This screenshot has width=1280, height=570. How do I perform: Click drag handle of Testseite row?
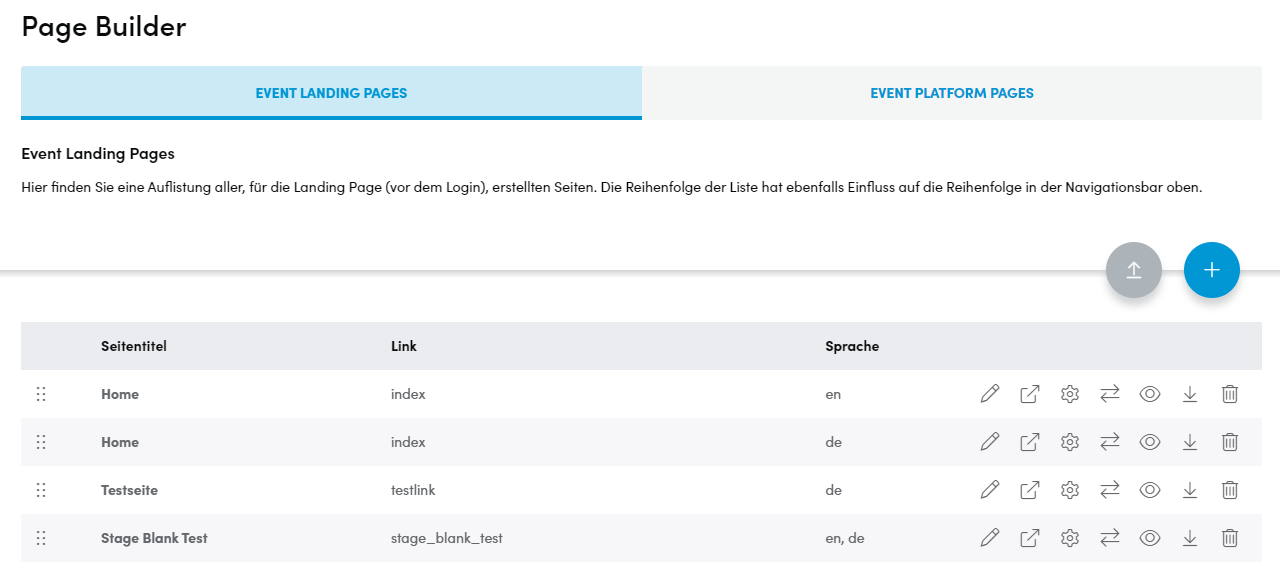click(41, 490)
